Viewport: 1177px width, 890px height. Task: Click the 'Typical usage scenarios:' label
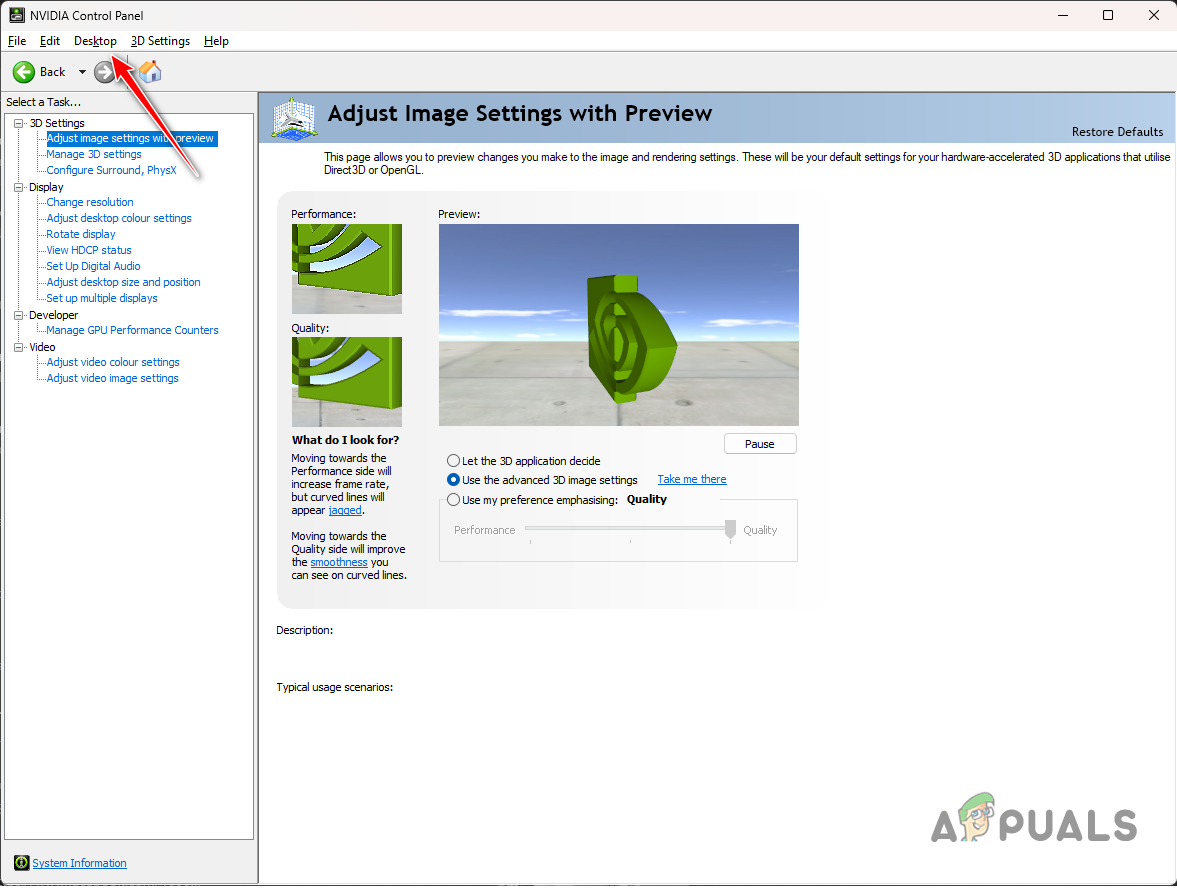pyautogui.click(x=335, y=687)
